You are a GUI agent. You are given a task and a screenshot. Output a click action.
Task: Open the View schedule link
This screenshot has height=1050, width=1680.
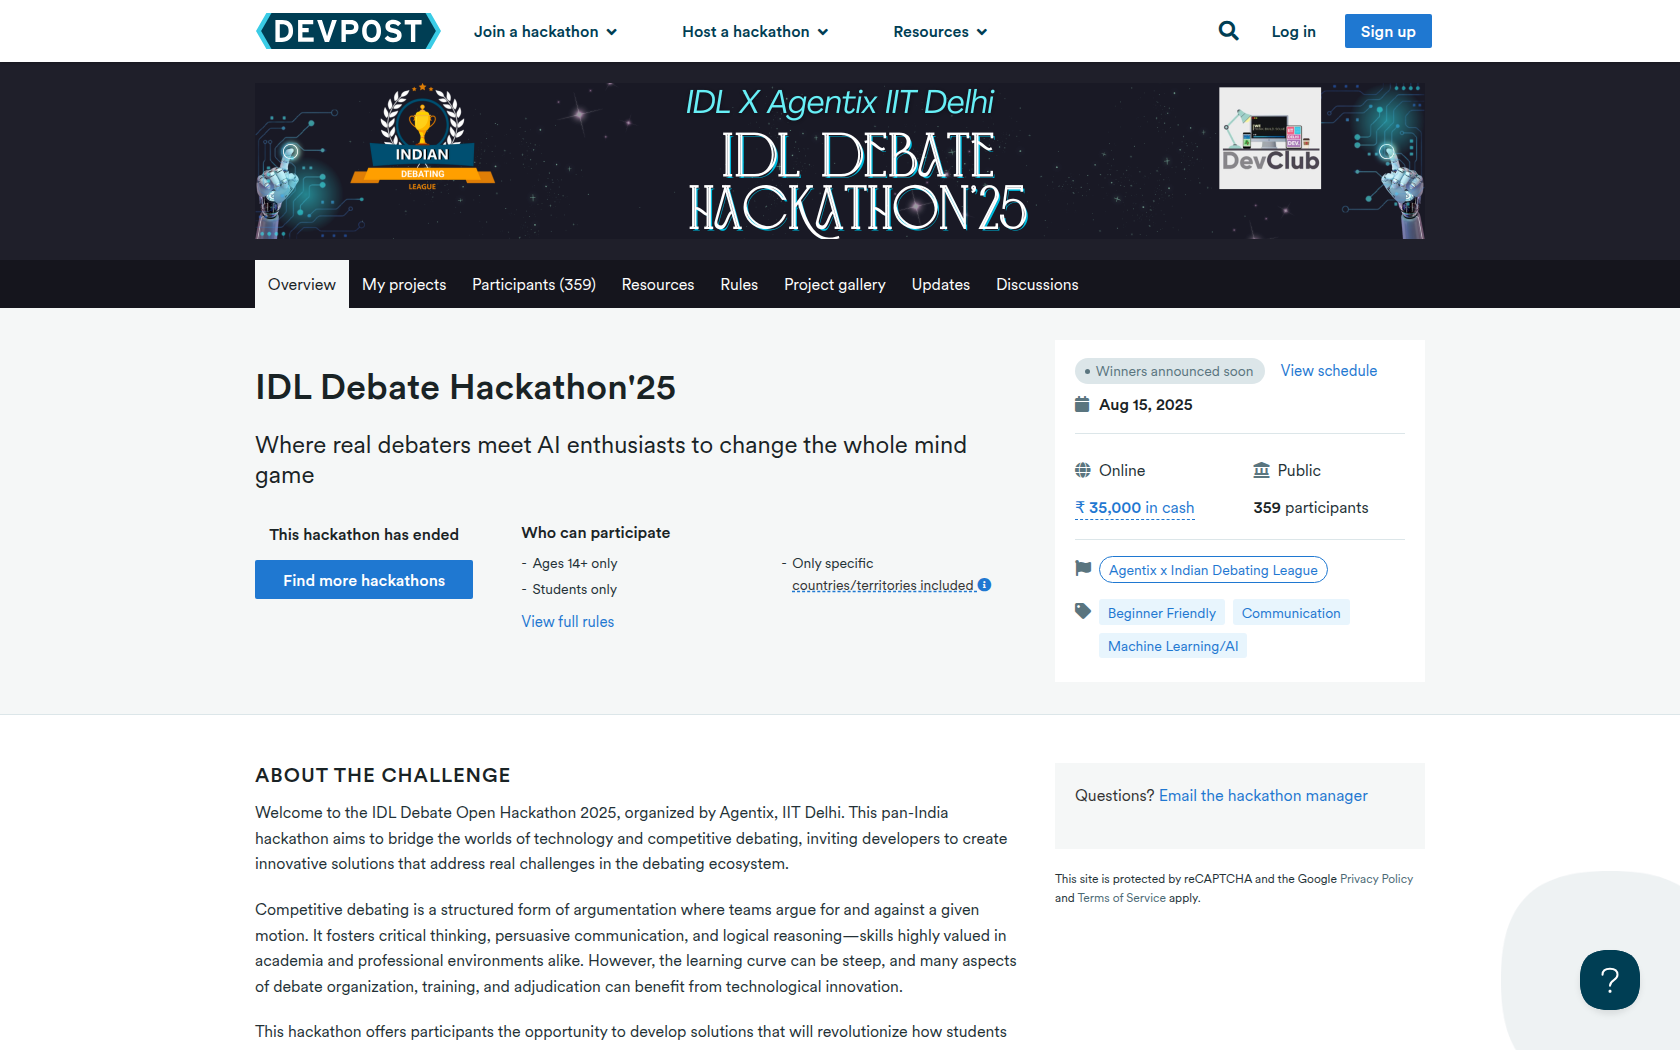(x=1329, y=371)
